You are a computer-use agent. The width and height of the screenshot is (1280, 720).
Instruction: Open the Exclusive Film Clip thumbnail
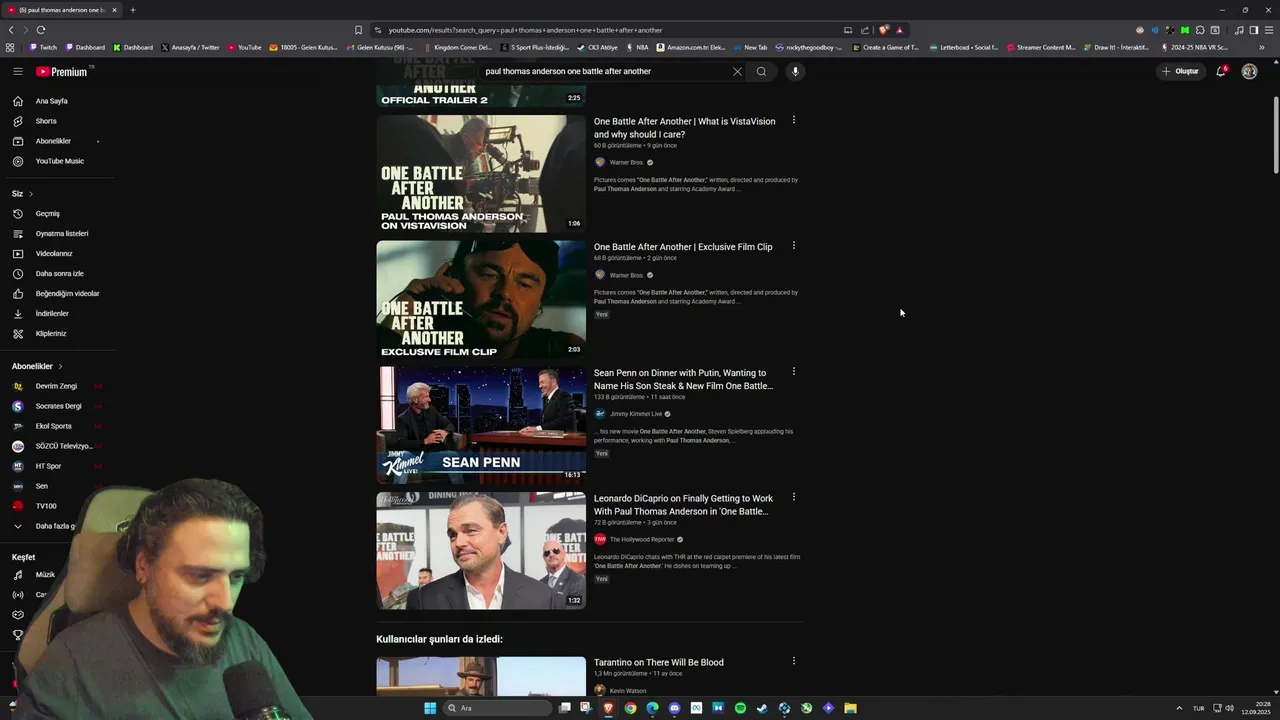click(481, 299)
